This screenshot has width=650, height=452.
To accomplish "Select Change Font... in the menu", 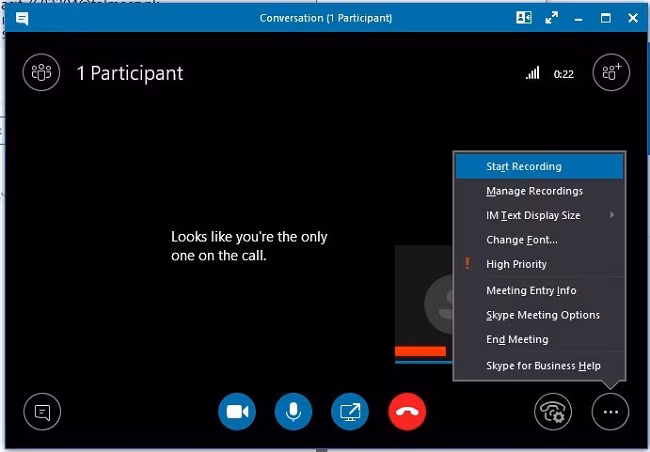I will point(539,240).
